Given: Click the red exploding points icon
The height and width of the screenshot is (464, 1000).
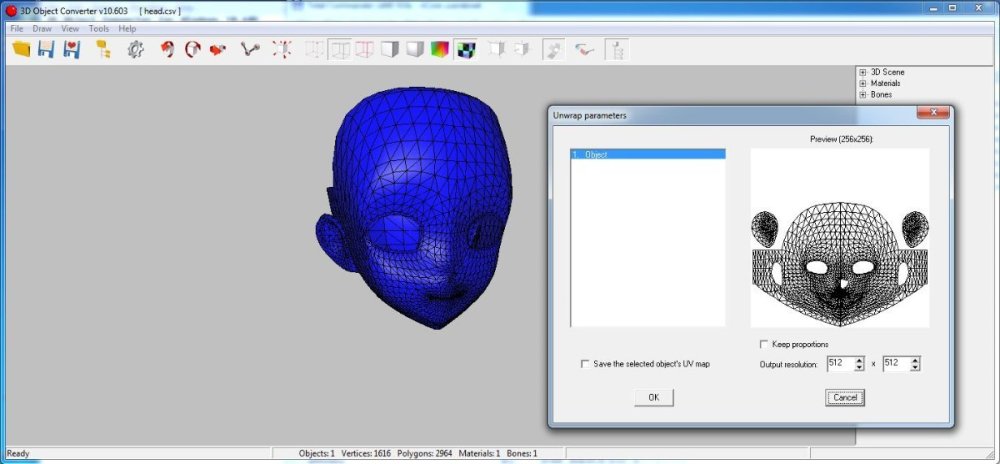Looking at the screenshot, I should coord(283,49).
